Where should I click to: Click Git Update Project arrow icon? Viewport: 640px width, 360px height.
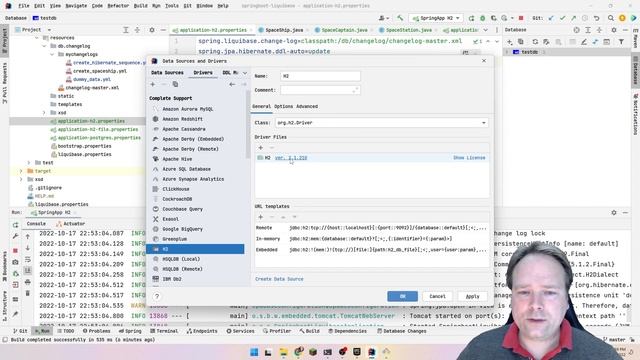click(x=551, y=18)
